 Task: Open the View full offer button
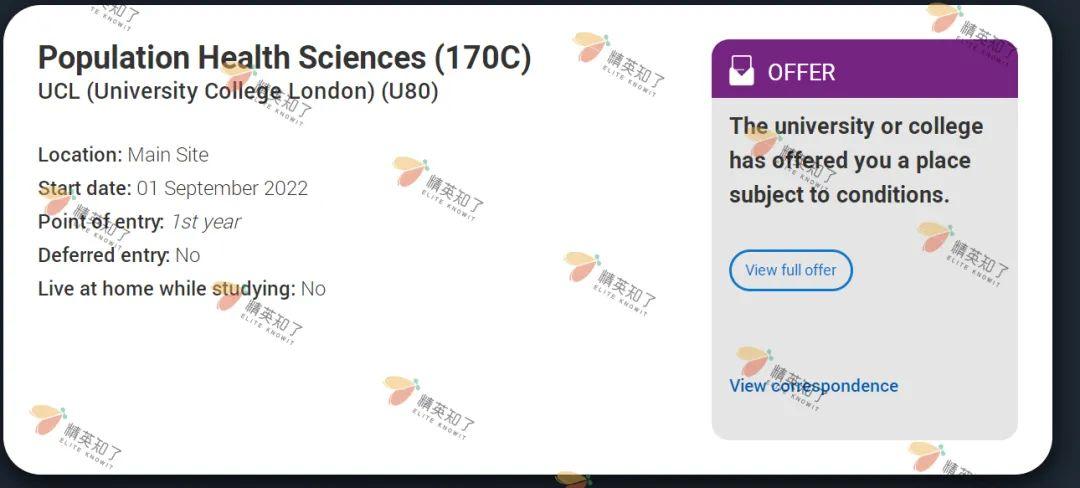(790, 270)
